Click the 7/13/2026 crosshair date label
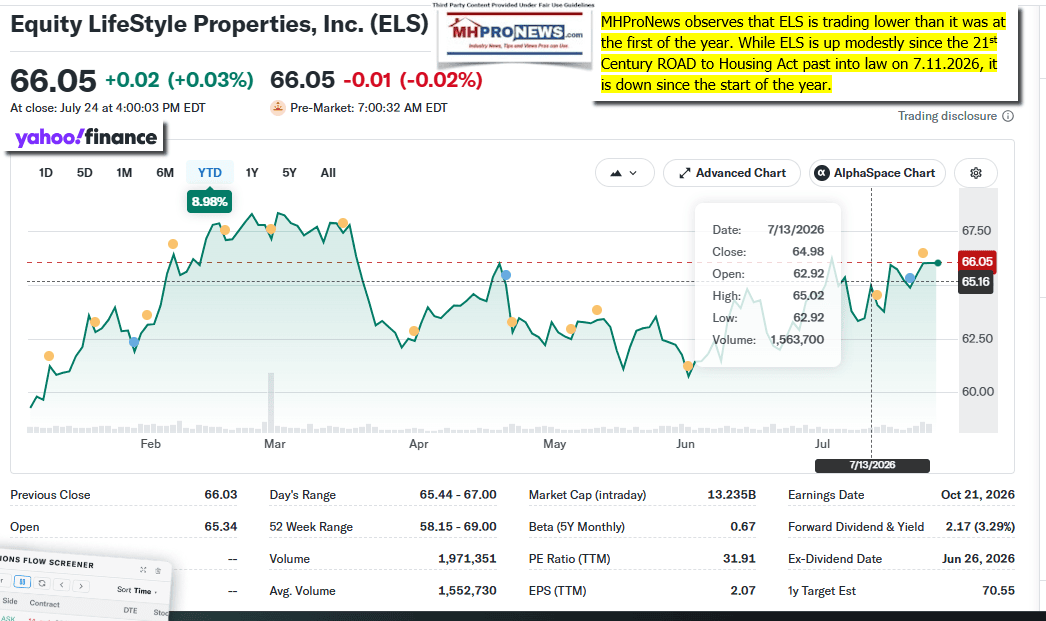This screenshot has height=621, width=1046. (872, 465)
